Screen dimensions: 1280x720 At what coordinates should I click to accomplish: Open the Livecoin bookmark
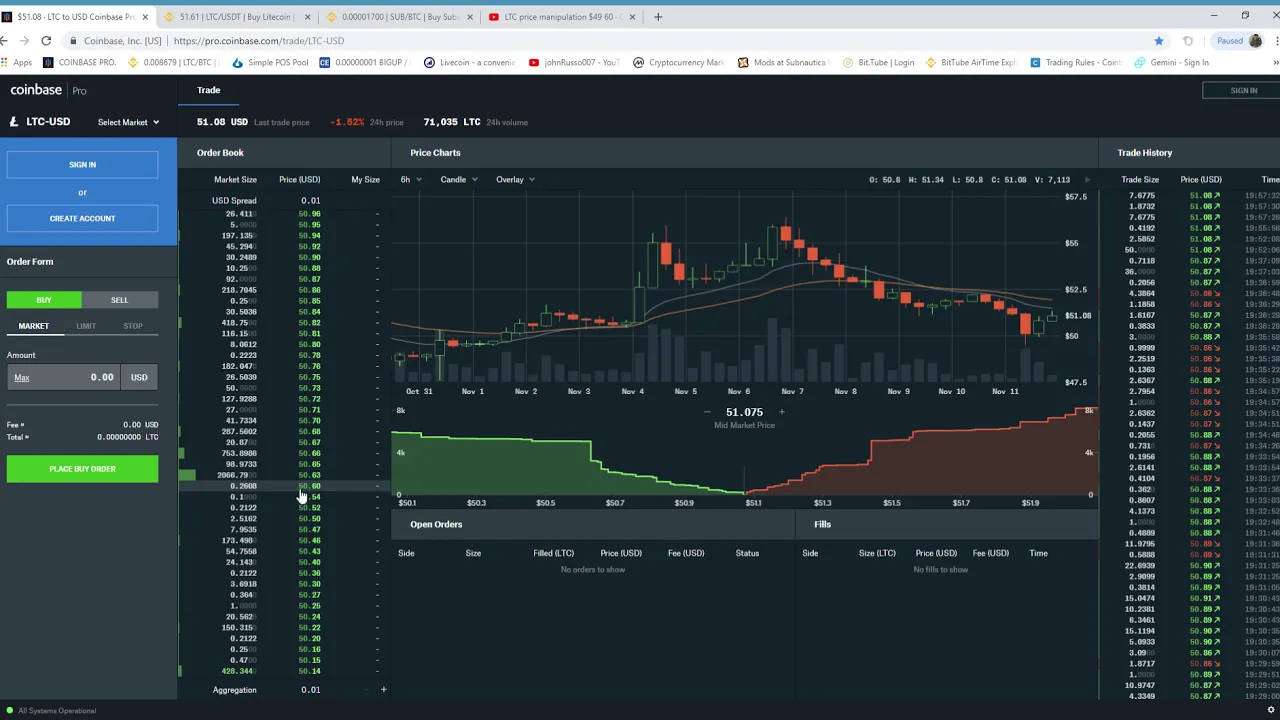tap(470, 62)
